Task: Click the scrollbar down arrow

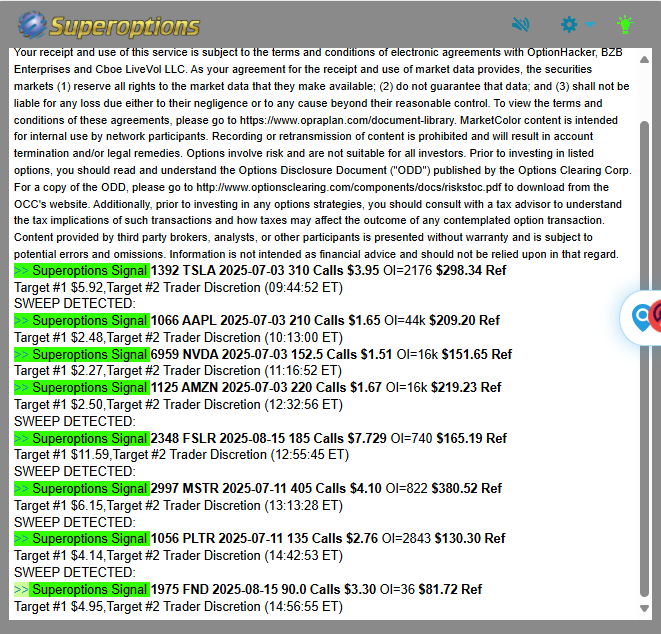Action: point(643,607)
